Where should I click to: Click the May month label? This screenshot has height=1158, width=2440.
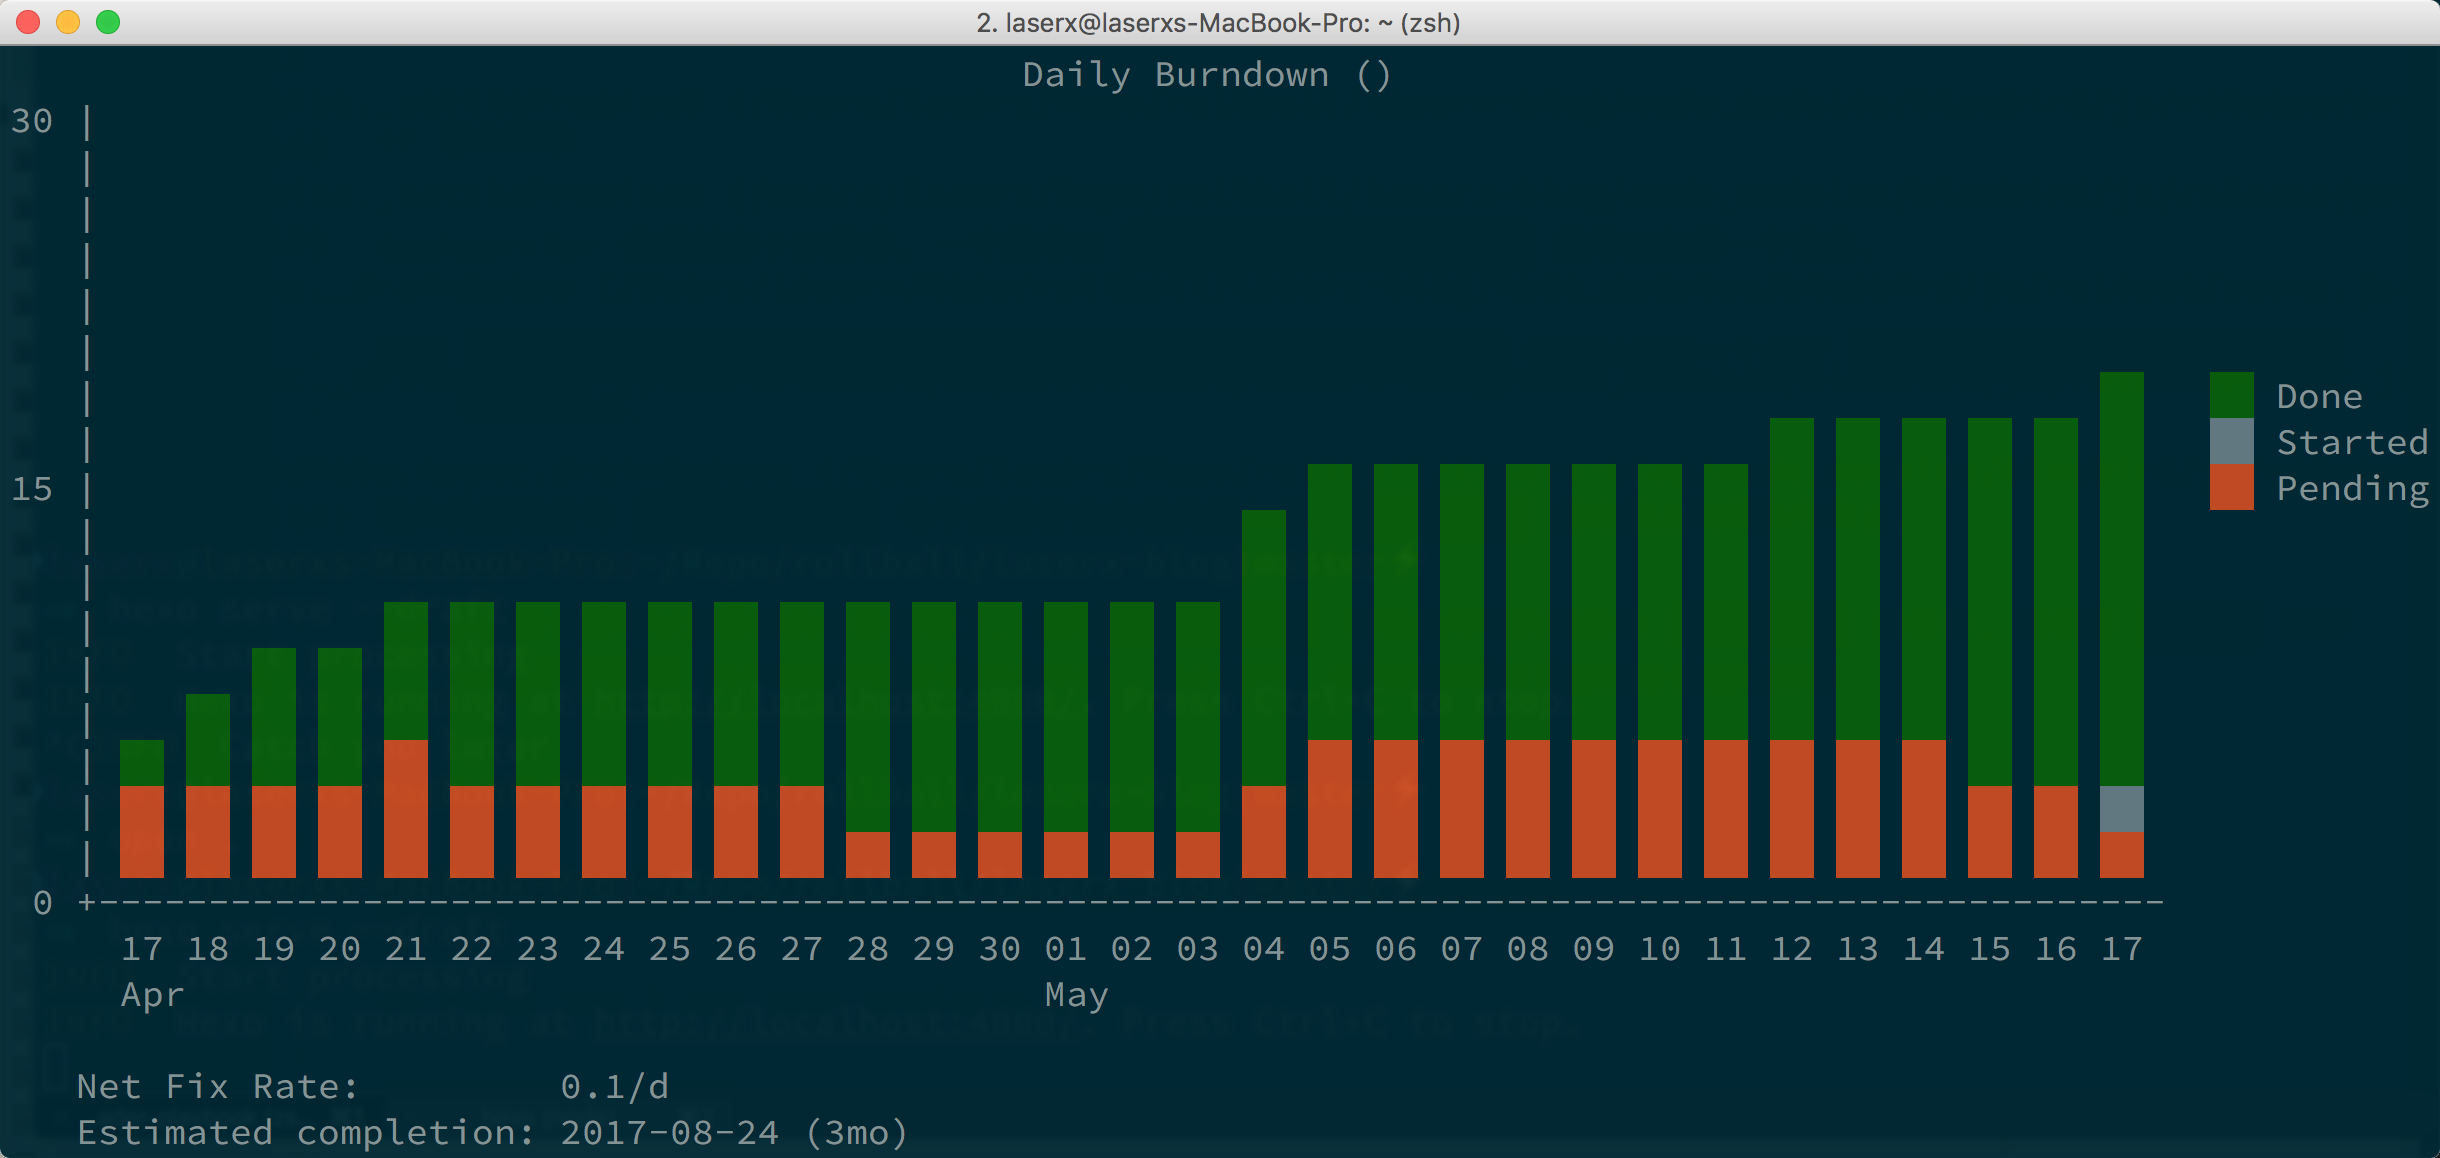click(1077, 996)
